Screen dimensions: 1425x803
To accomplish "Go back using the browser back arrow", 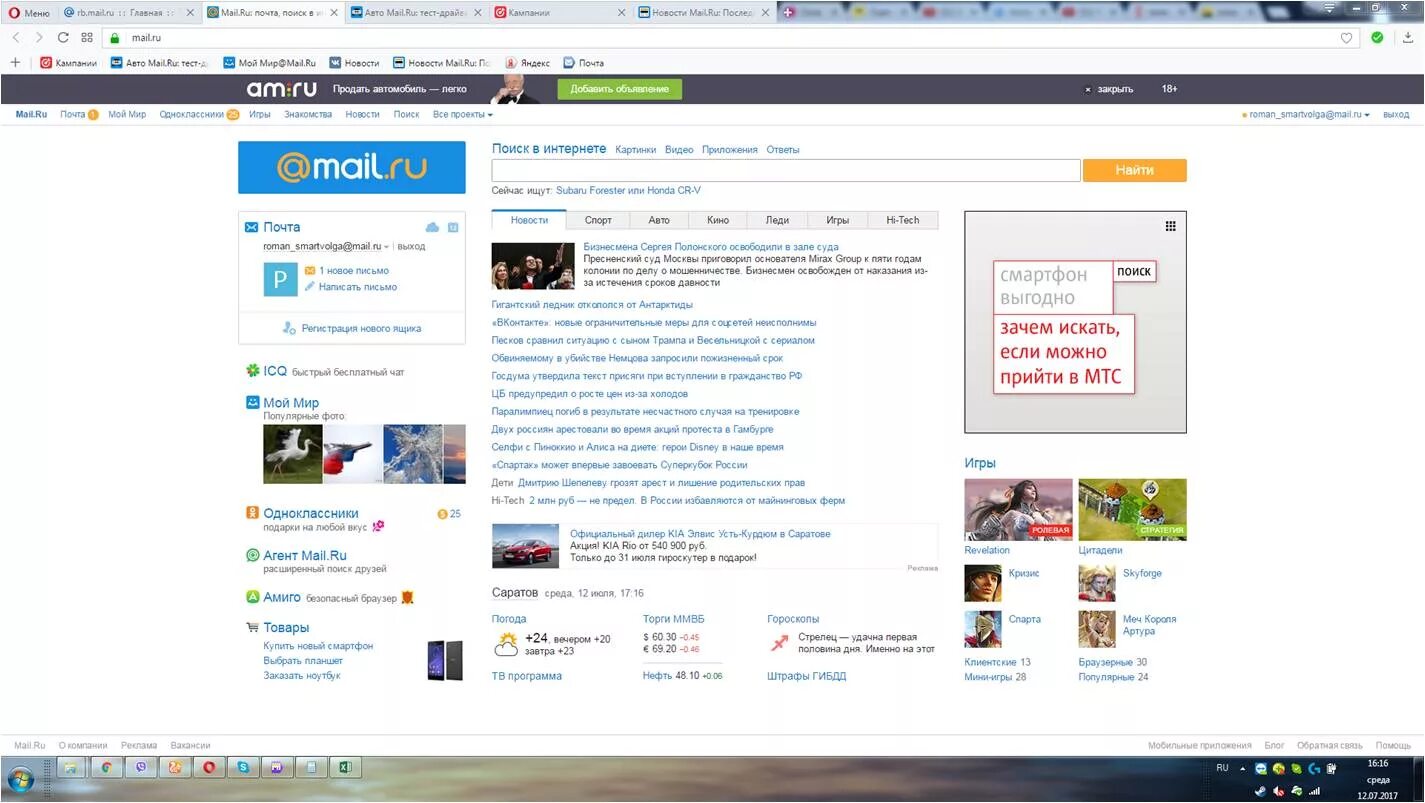I will (16, 37).
